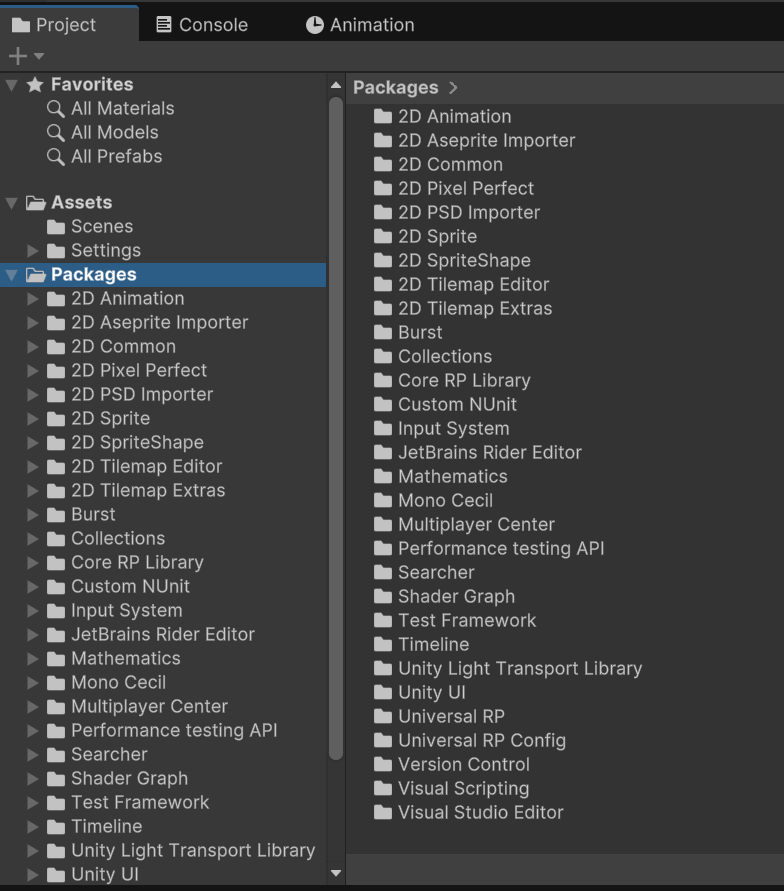Click Mathematics folder icon in right pane
The width and height of the screenshot is (784, 891).
[383, 477]
